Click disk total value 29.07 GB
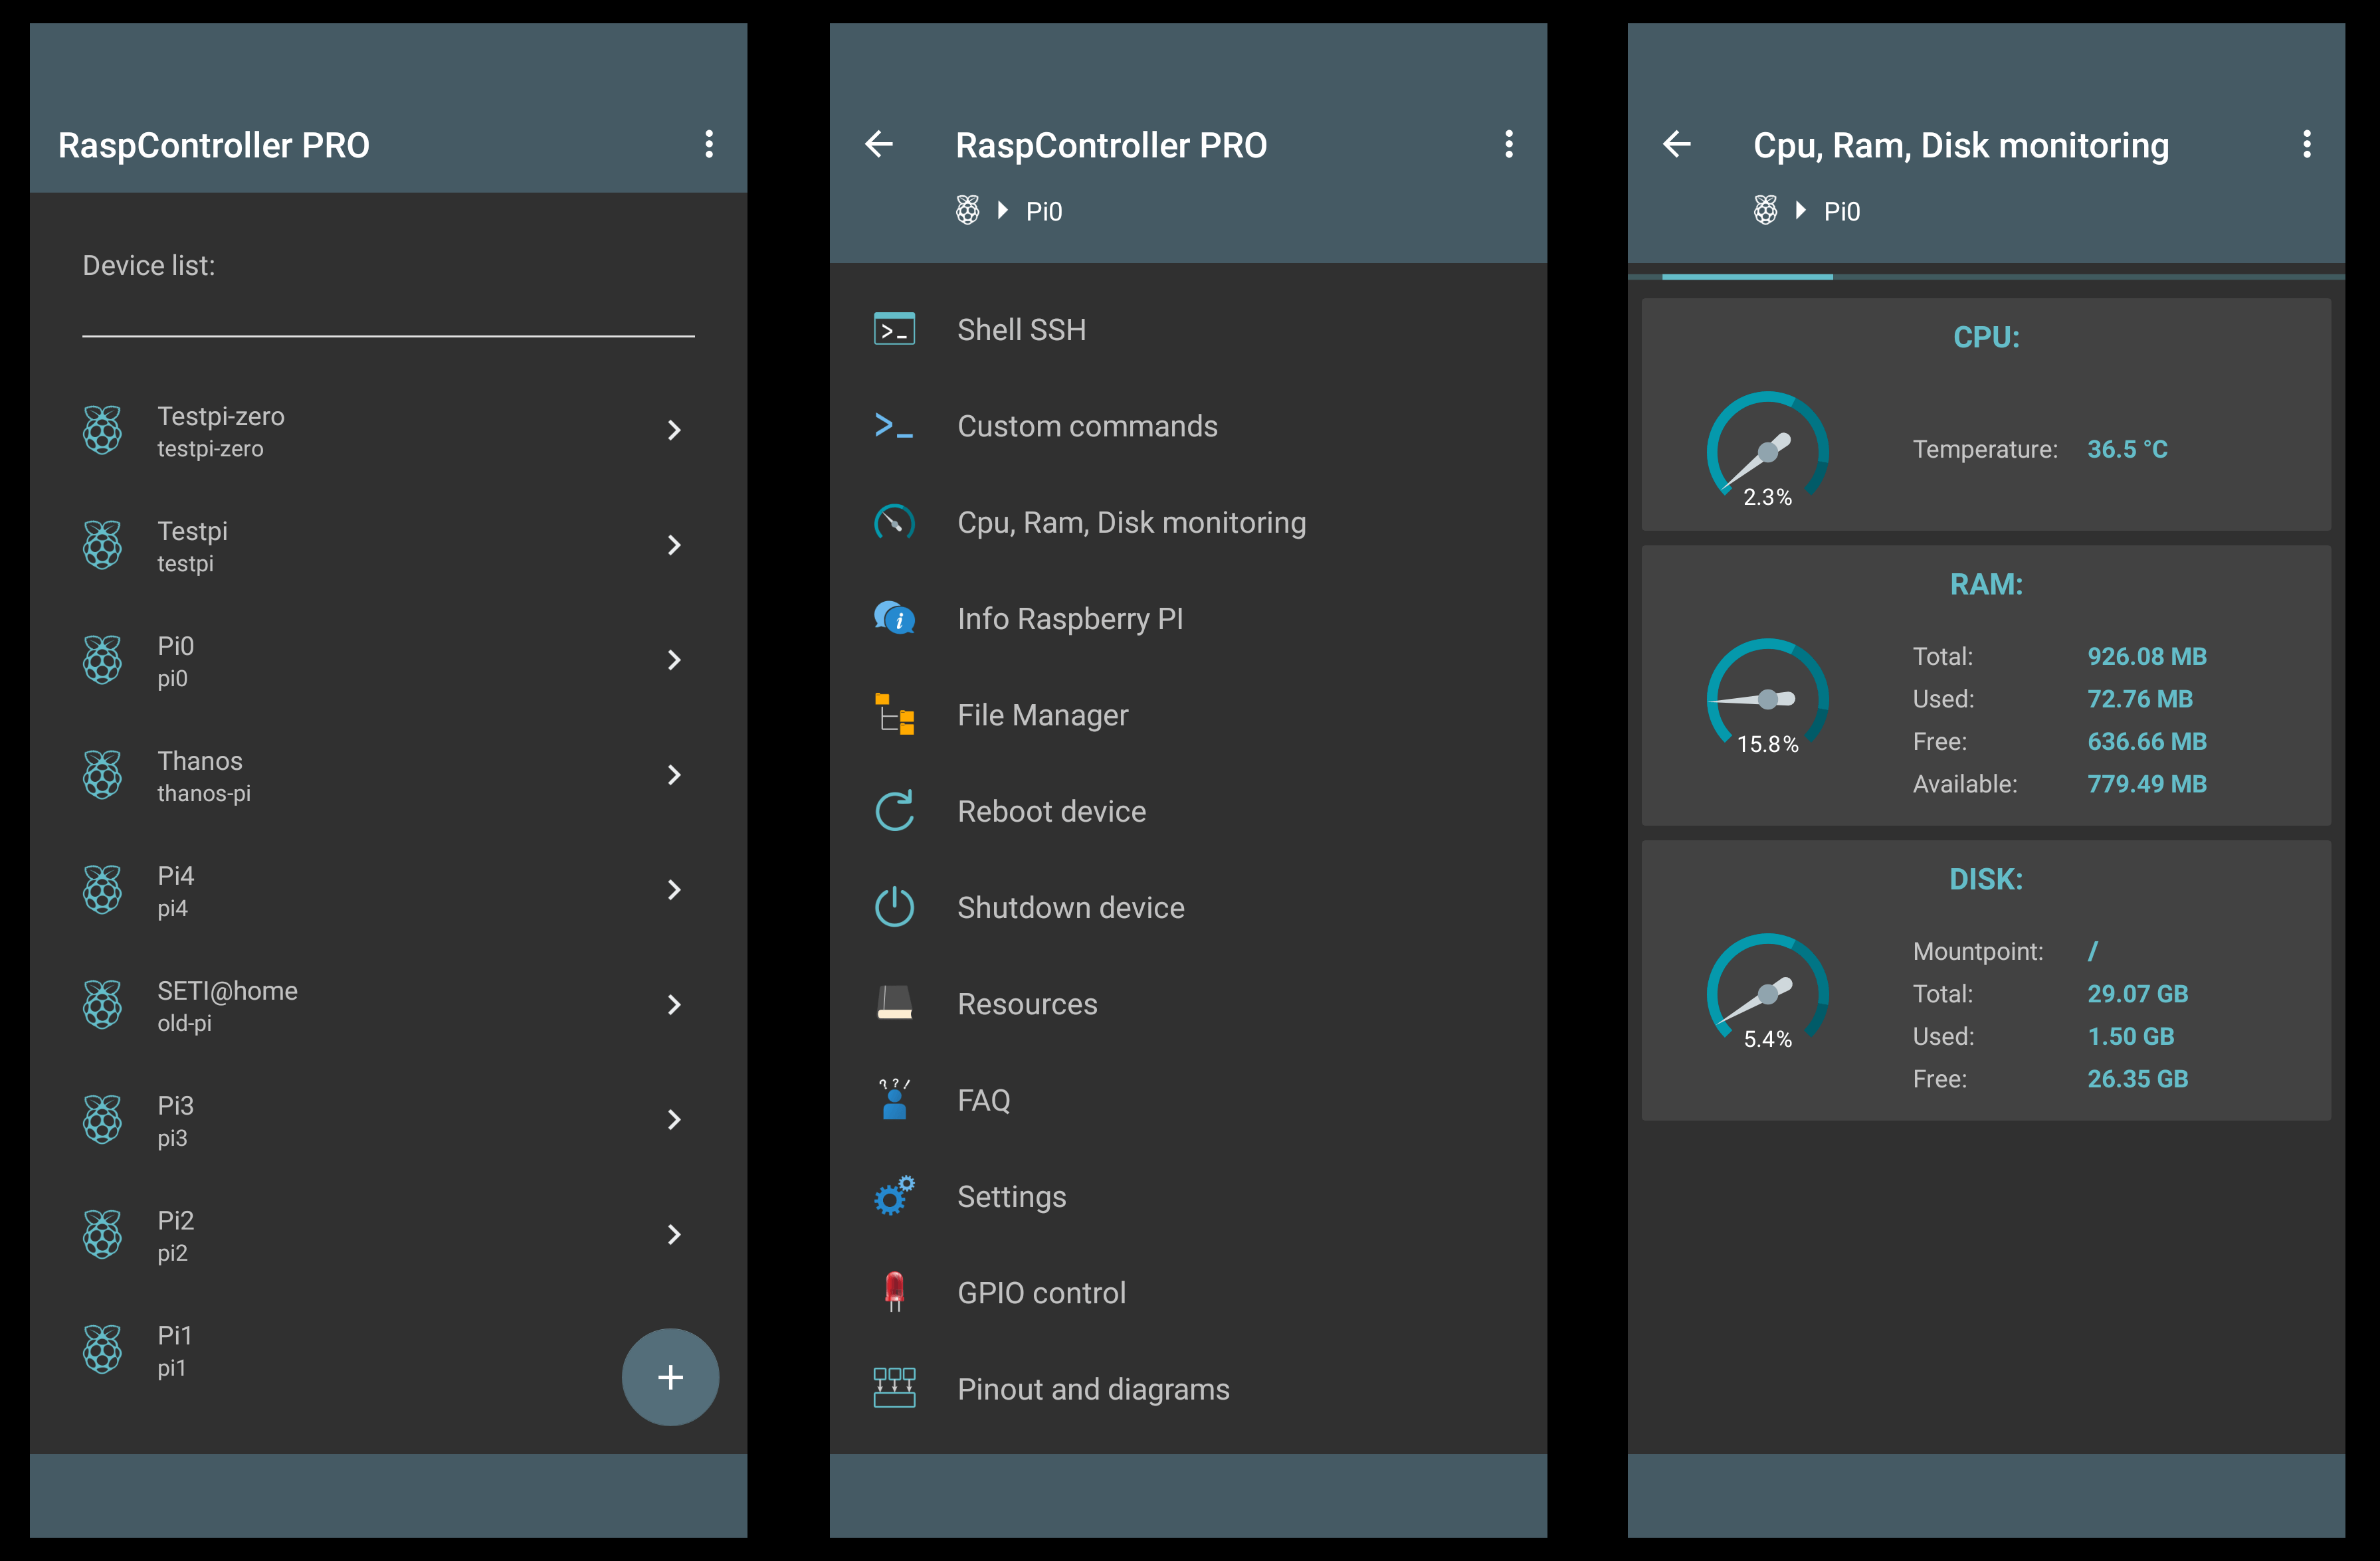 (2138, 994)
